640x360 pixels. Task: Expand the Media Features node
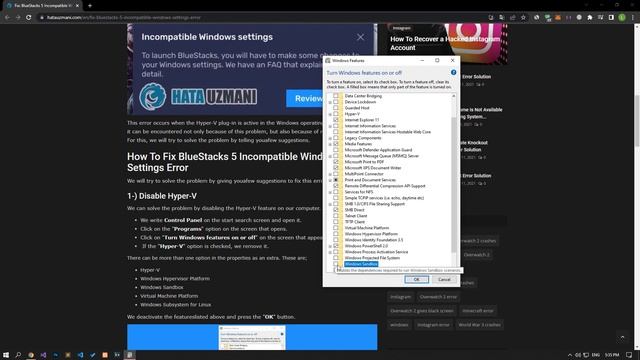click(330, 144)
